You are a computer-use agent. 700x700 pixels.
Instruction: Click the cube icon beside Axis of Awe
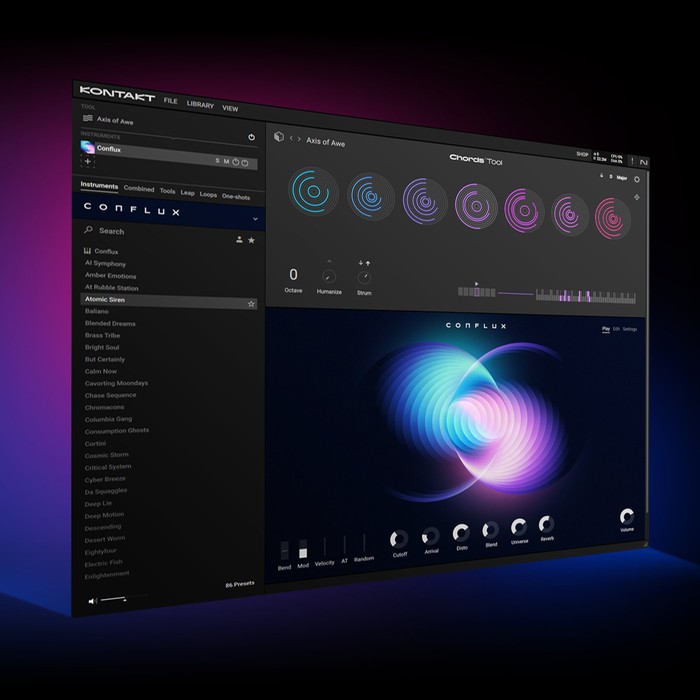279,136
